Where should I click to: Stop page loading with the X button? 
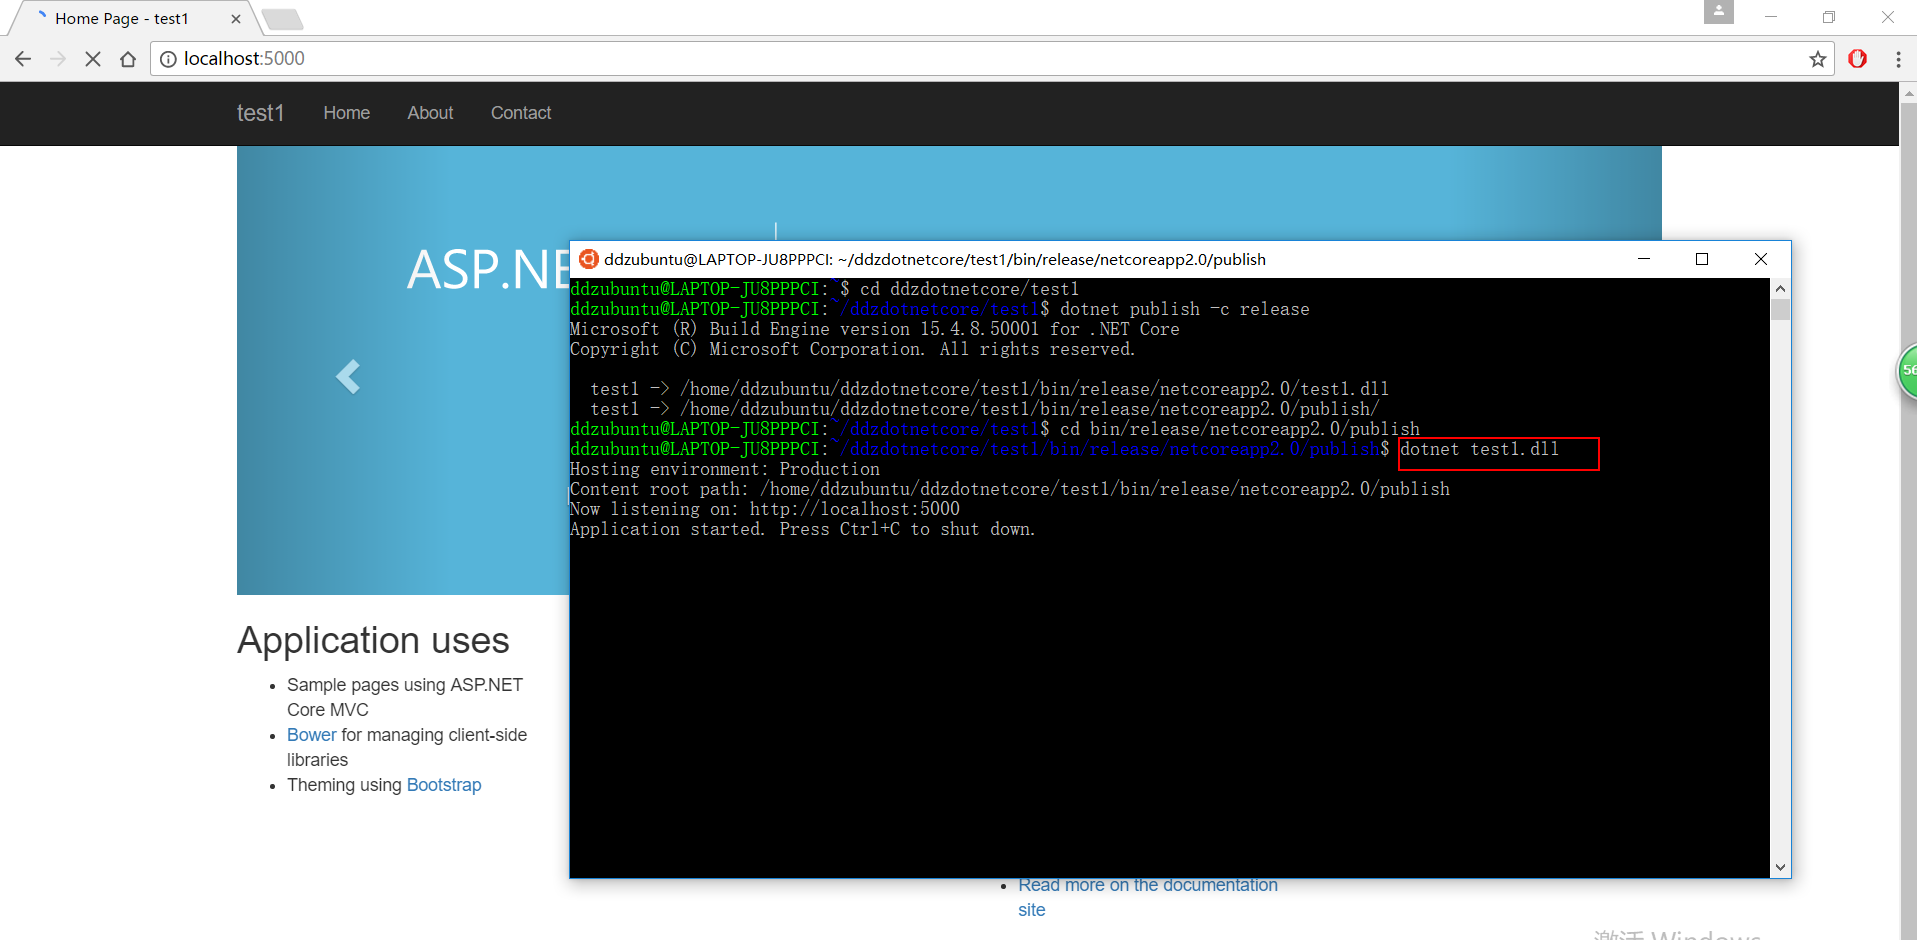click(x=93, y=59)
